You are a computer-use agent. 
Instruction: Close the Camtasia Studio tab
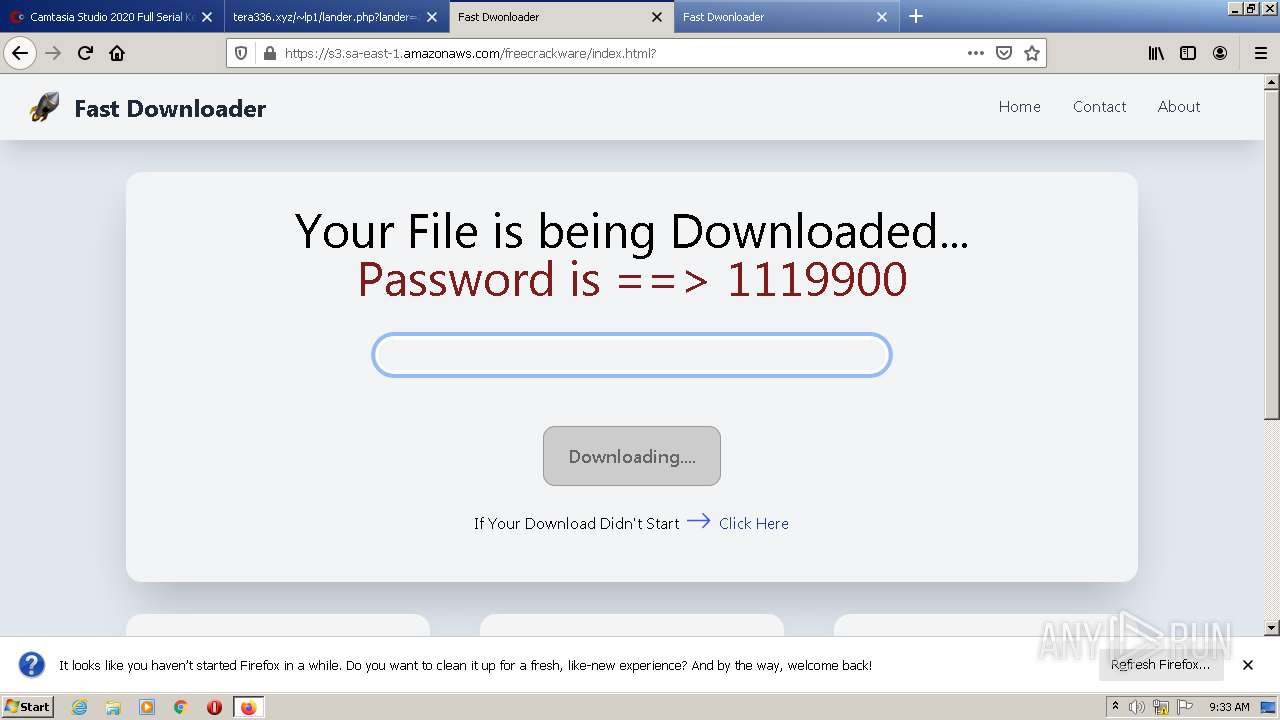click(207, 17)
